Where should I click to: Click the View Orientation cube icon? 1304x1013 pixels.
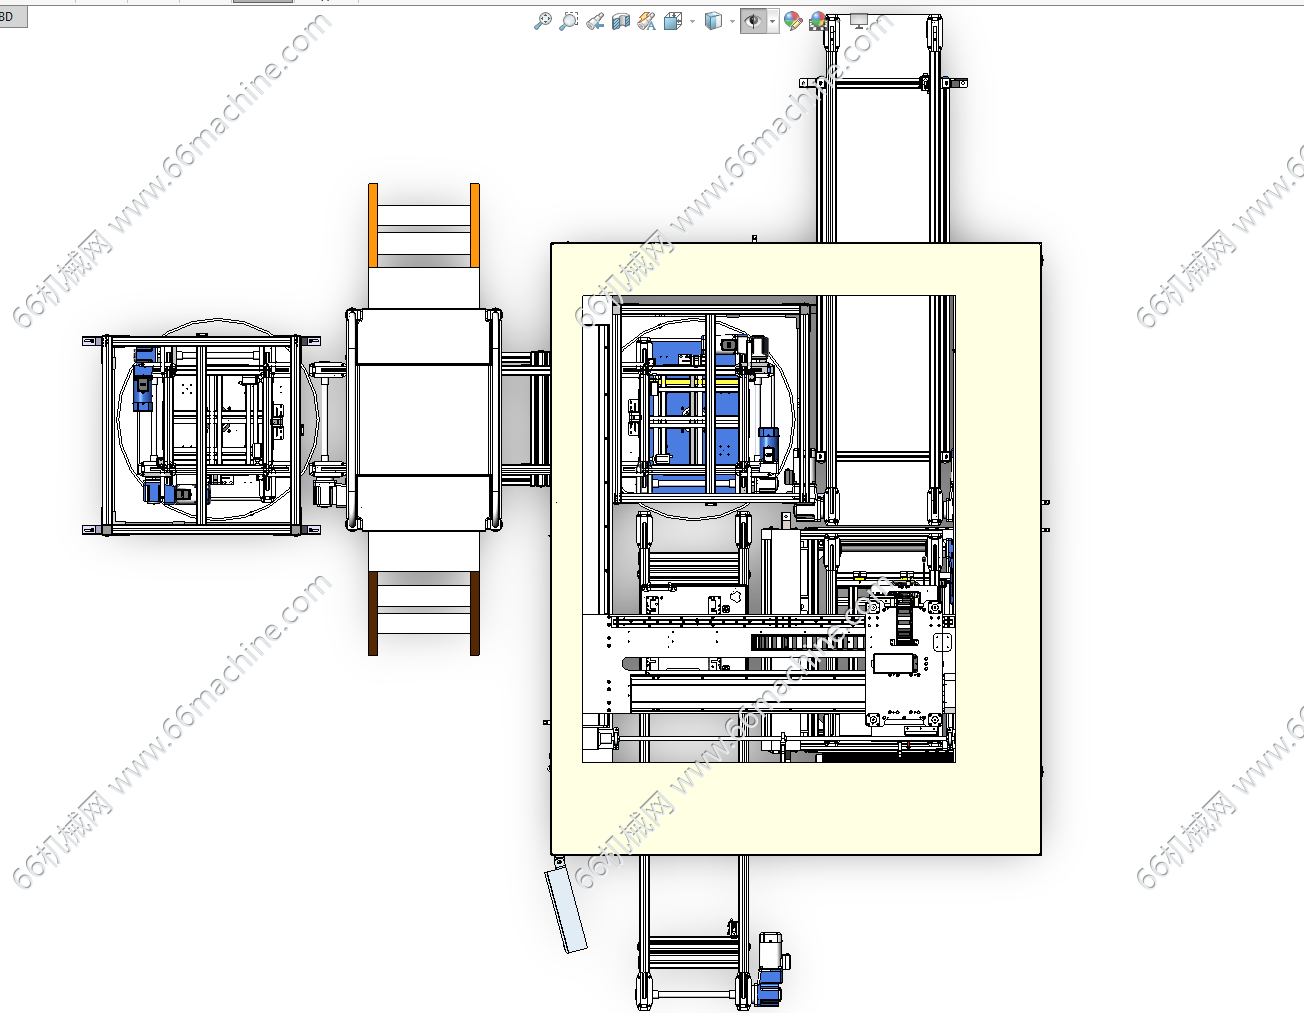pyautogui.click(x=673, y=21)
